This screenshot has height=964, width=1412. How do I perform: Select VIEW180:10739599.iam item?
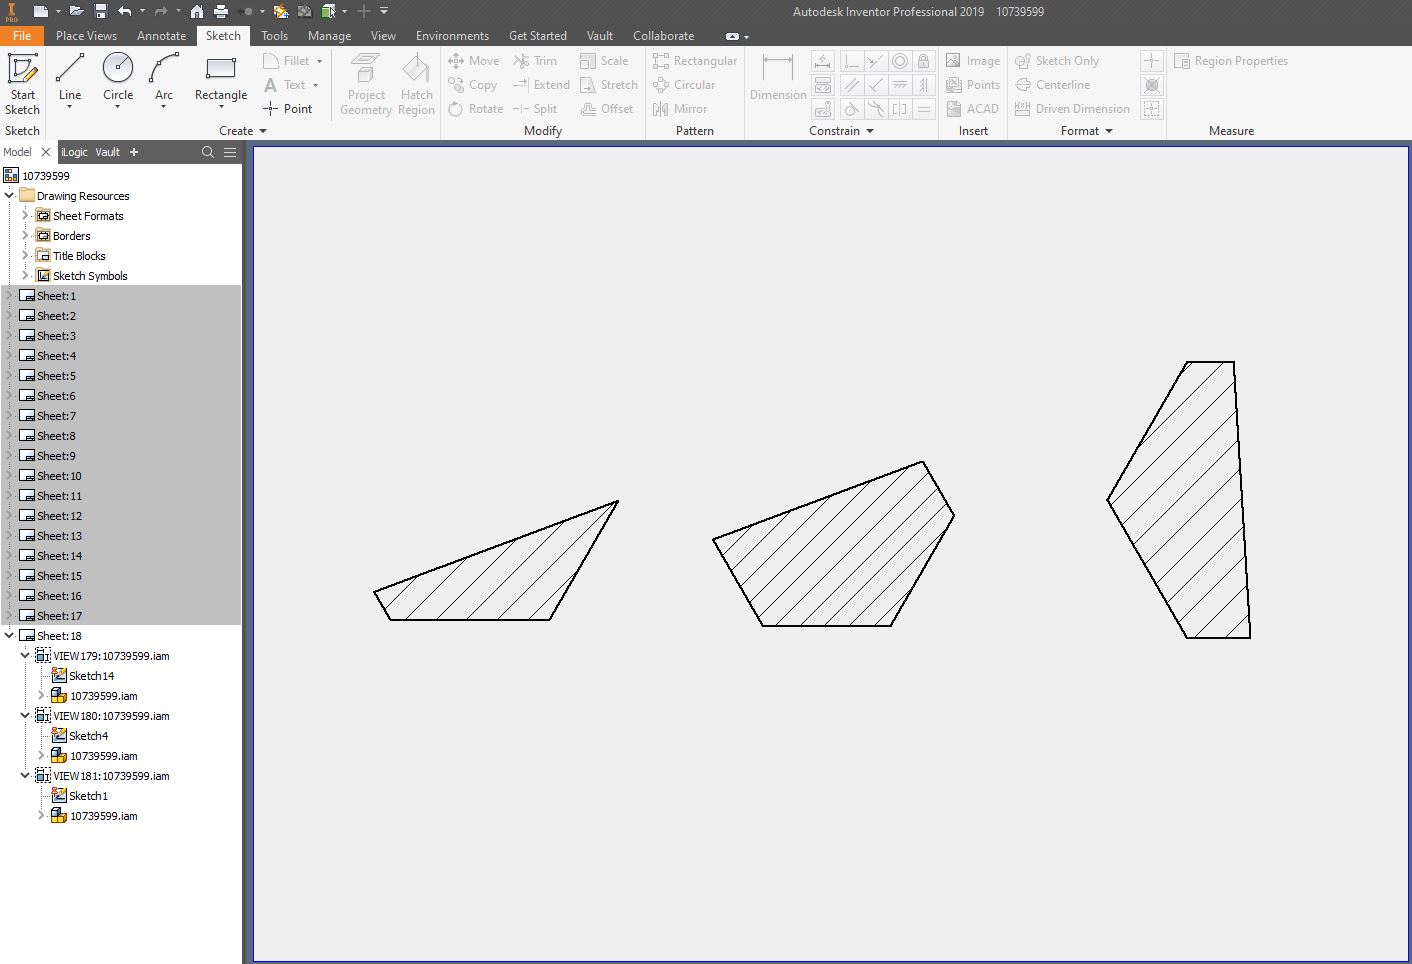click(x=111, y=715)
